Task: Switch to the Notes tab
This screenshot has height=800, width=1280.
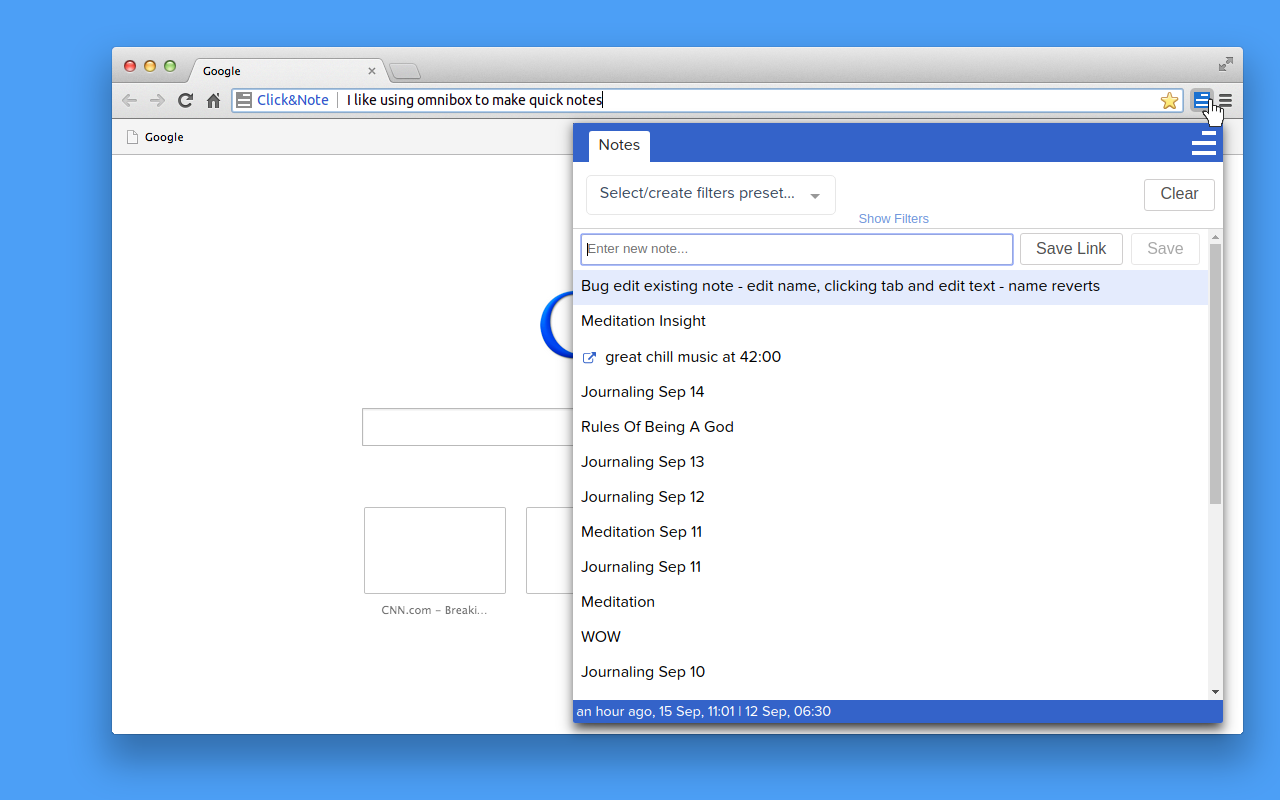Action: (619, 145)
